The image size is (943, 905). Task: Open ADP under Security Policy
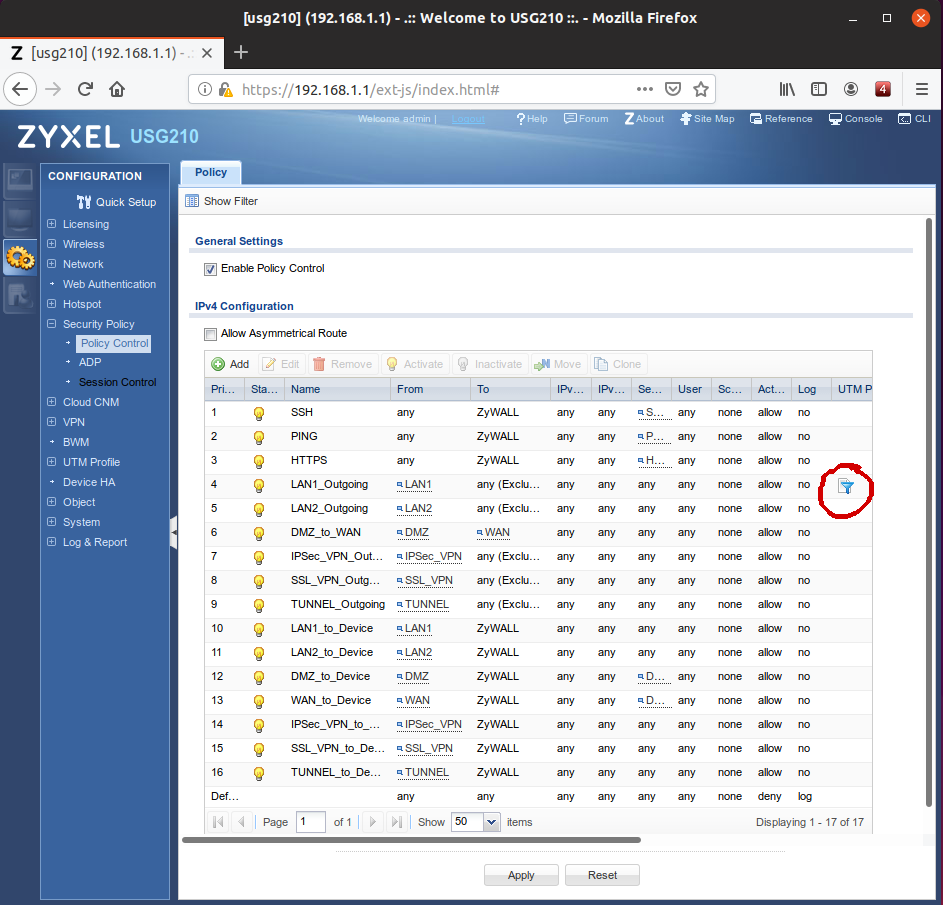coord(90,362)
